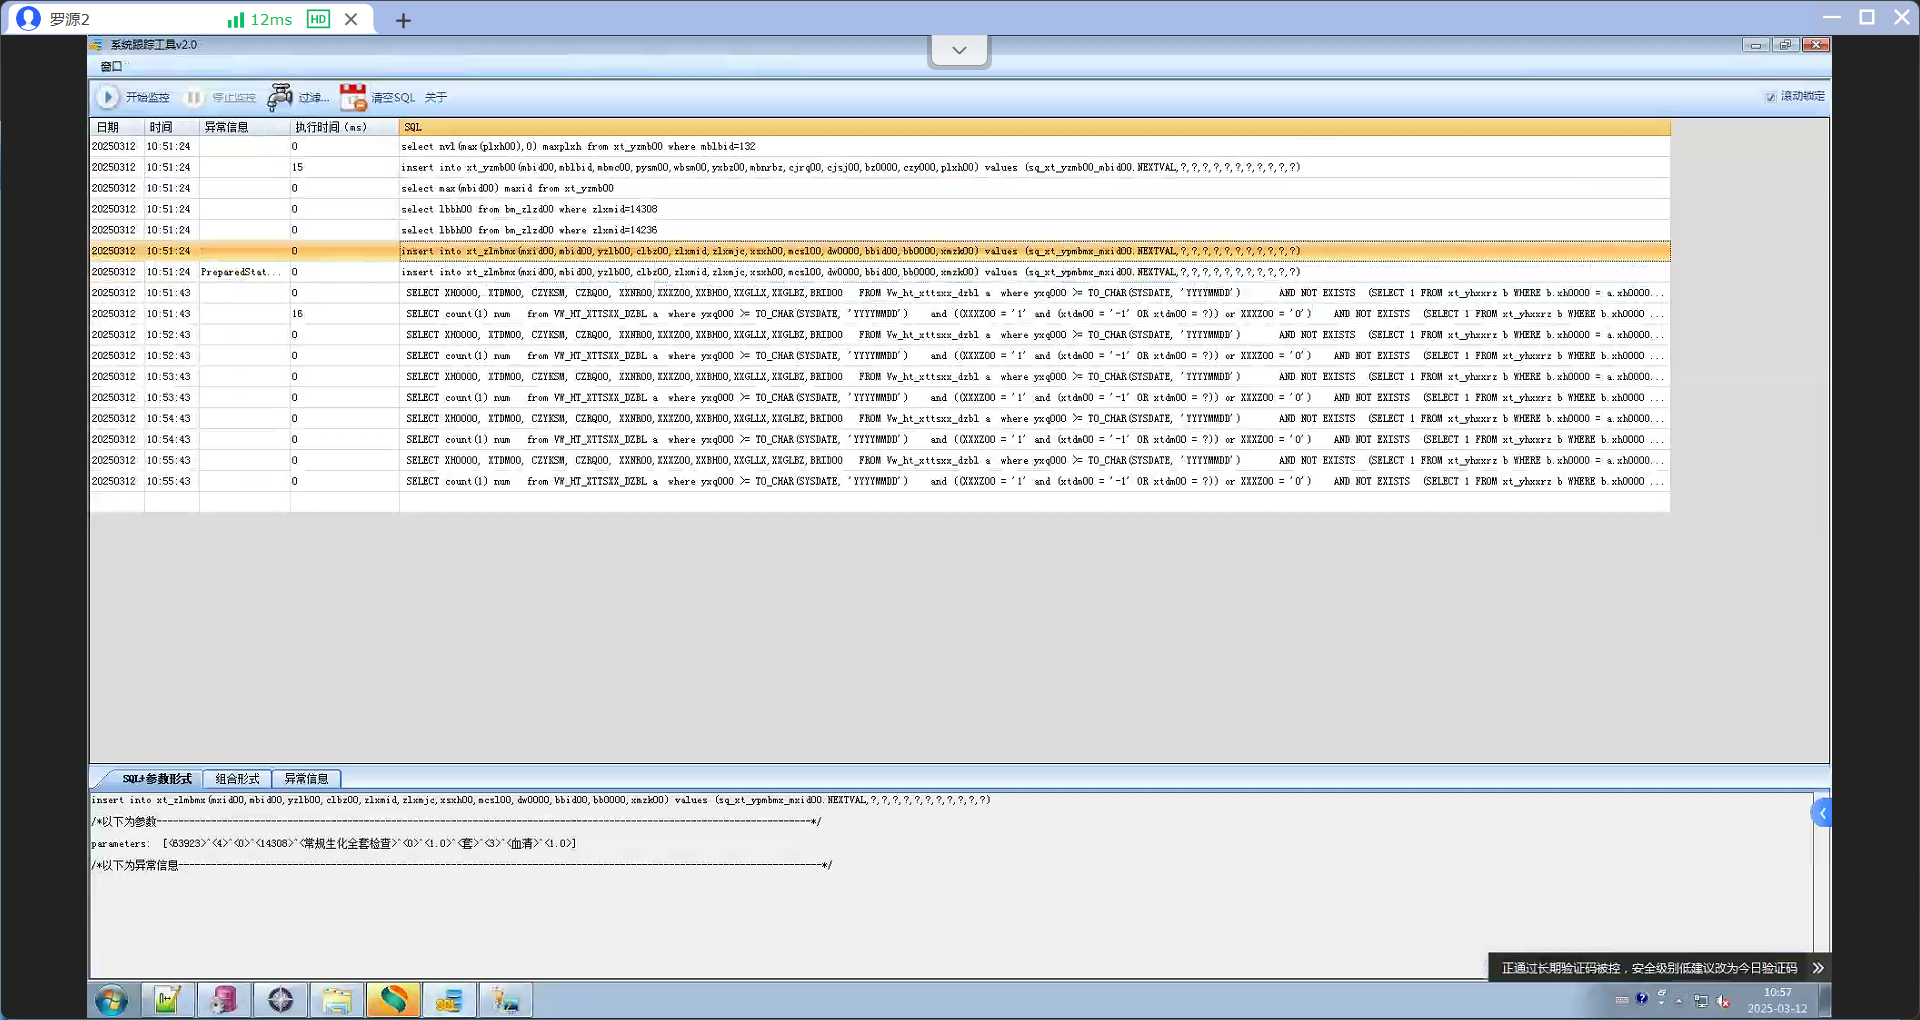
Task: Open the Windows Start menu orb
Action: pos(112,1000)
